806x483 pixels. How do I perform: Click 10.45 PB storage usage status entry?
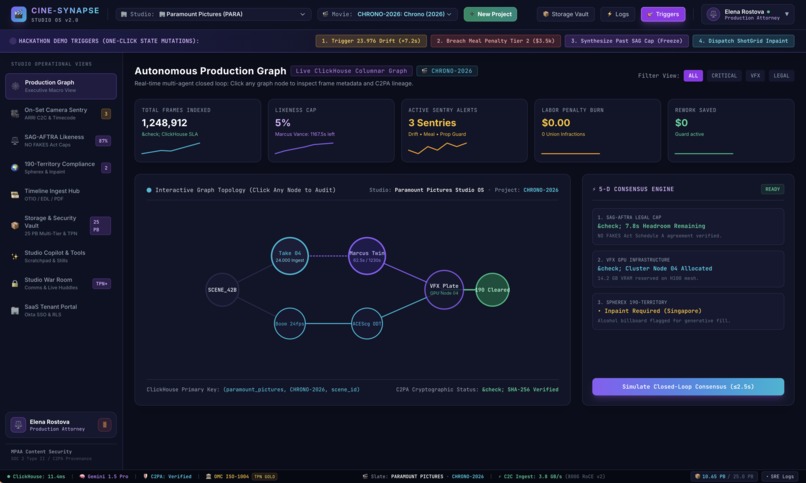(x=724, y=476)
